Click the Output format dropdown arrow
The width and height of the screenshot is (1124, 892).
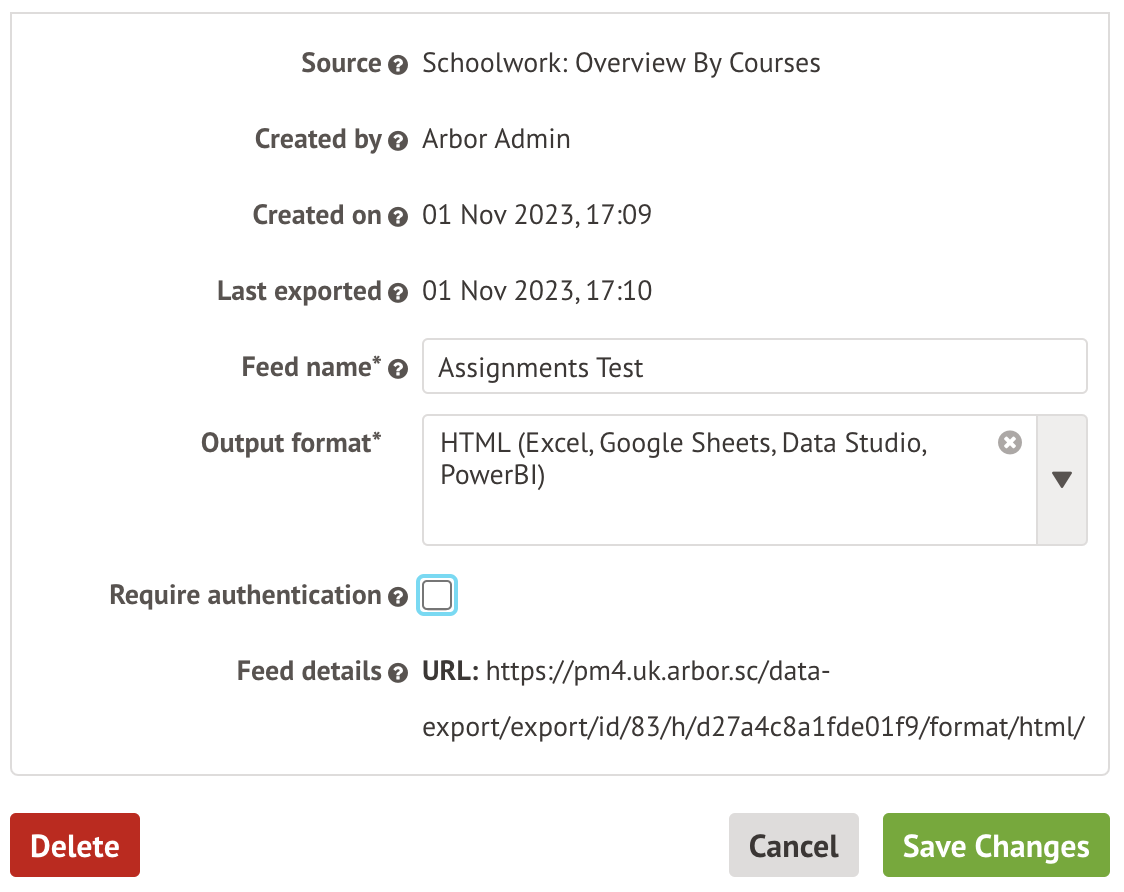[1062, 479]
